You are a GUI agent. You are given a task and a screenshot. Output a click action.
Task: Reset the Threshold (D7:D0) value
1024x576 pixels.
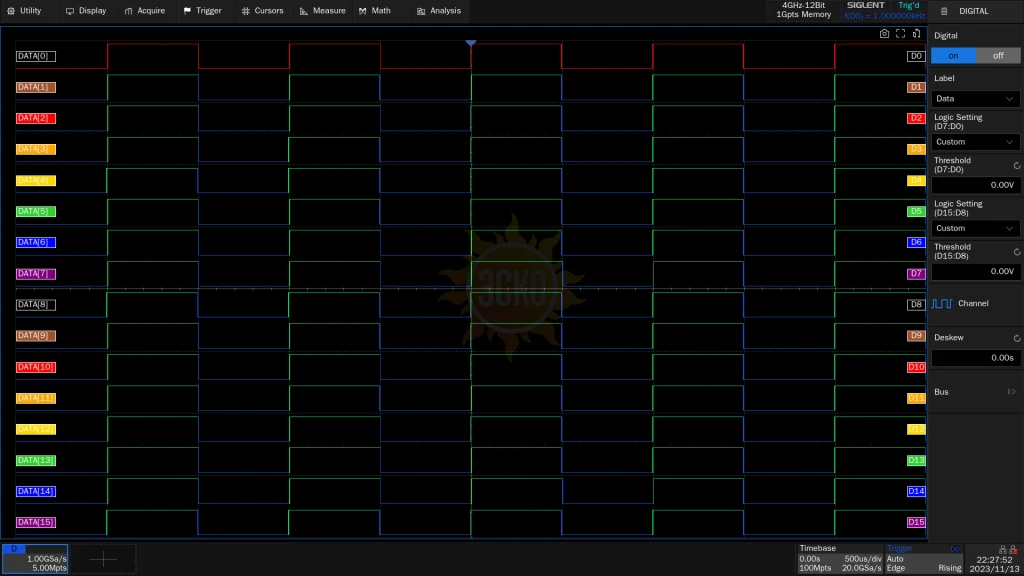[1017, 166]
